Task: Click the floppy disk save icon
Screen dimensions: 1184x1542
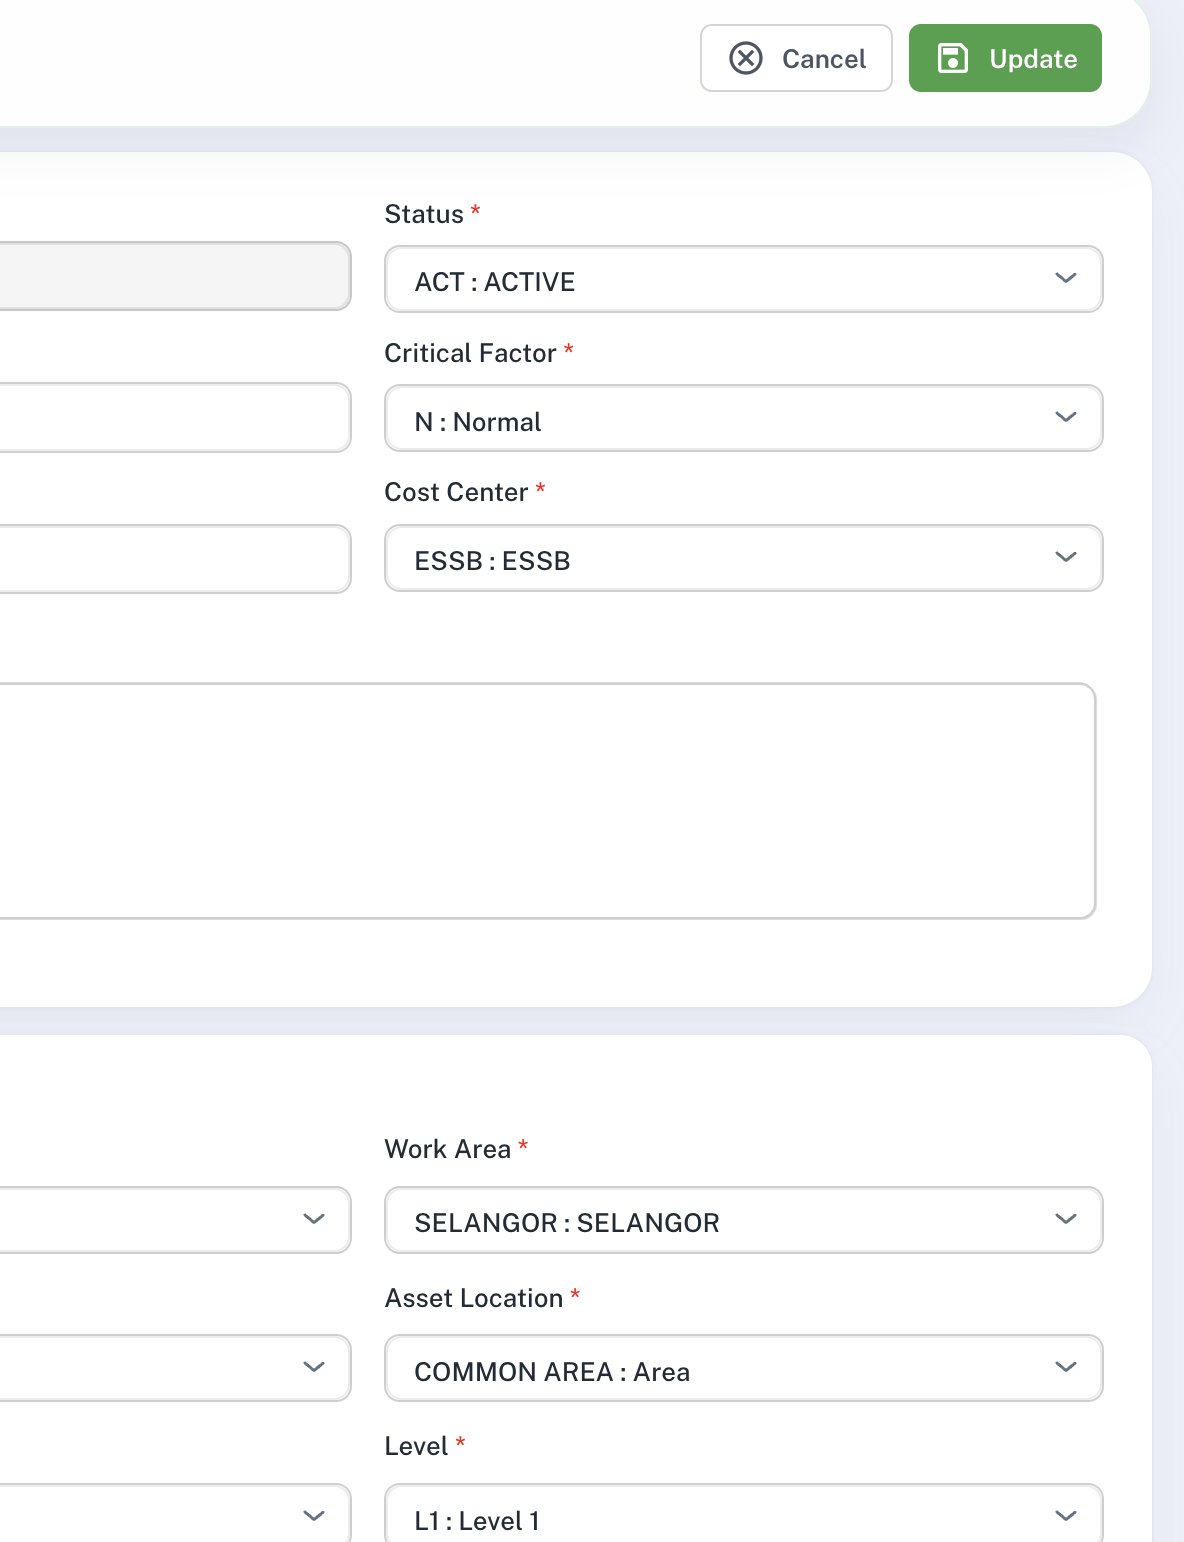Action: [952, 58]
